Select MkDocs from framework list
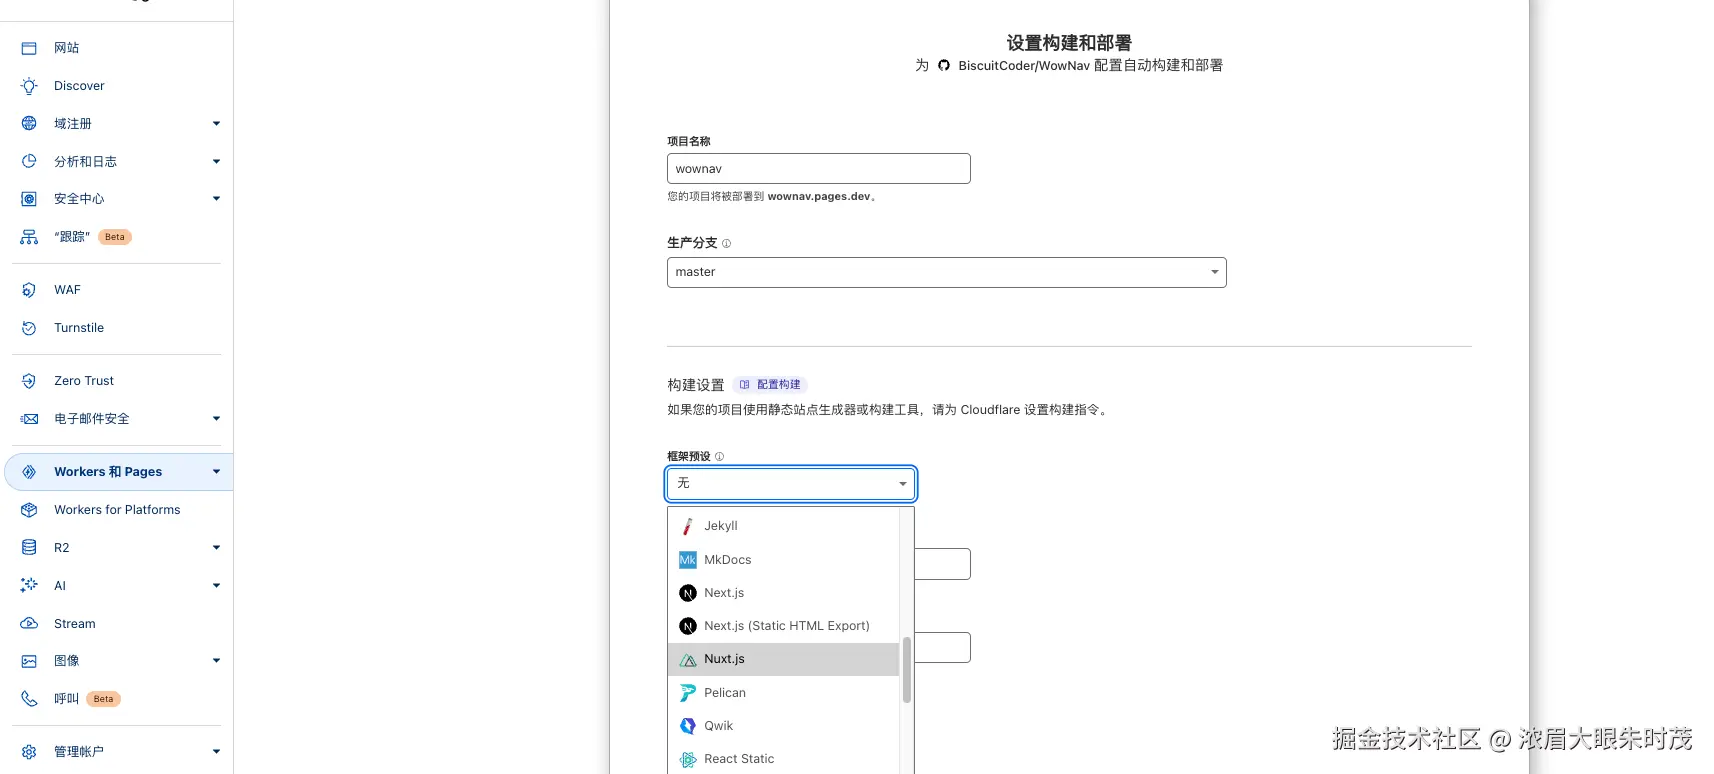 (x=784, y=560)
